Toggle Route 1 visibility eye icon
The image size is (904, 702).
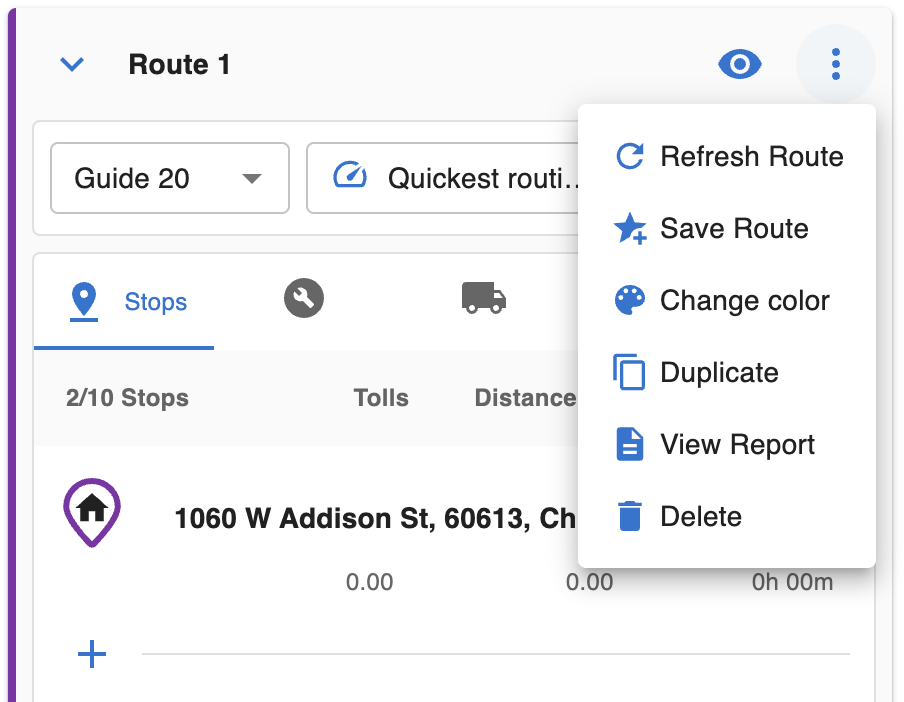tap(740, 63)
